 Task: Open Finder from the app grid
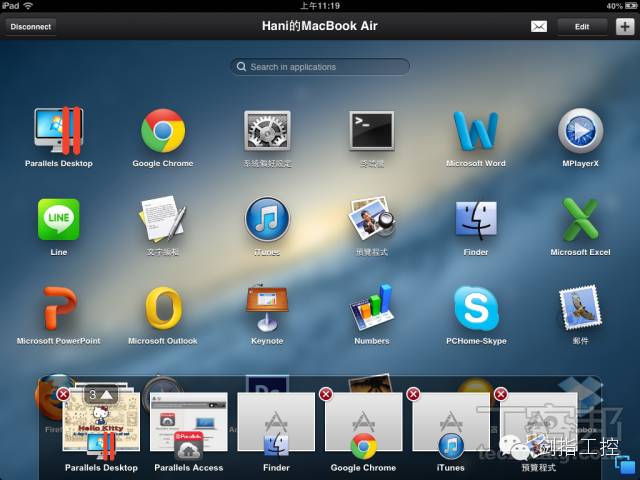pyautogui.click(x=476, y=220)
